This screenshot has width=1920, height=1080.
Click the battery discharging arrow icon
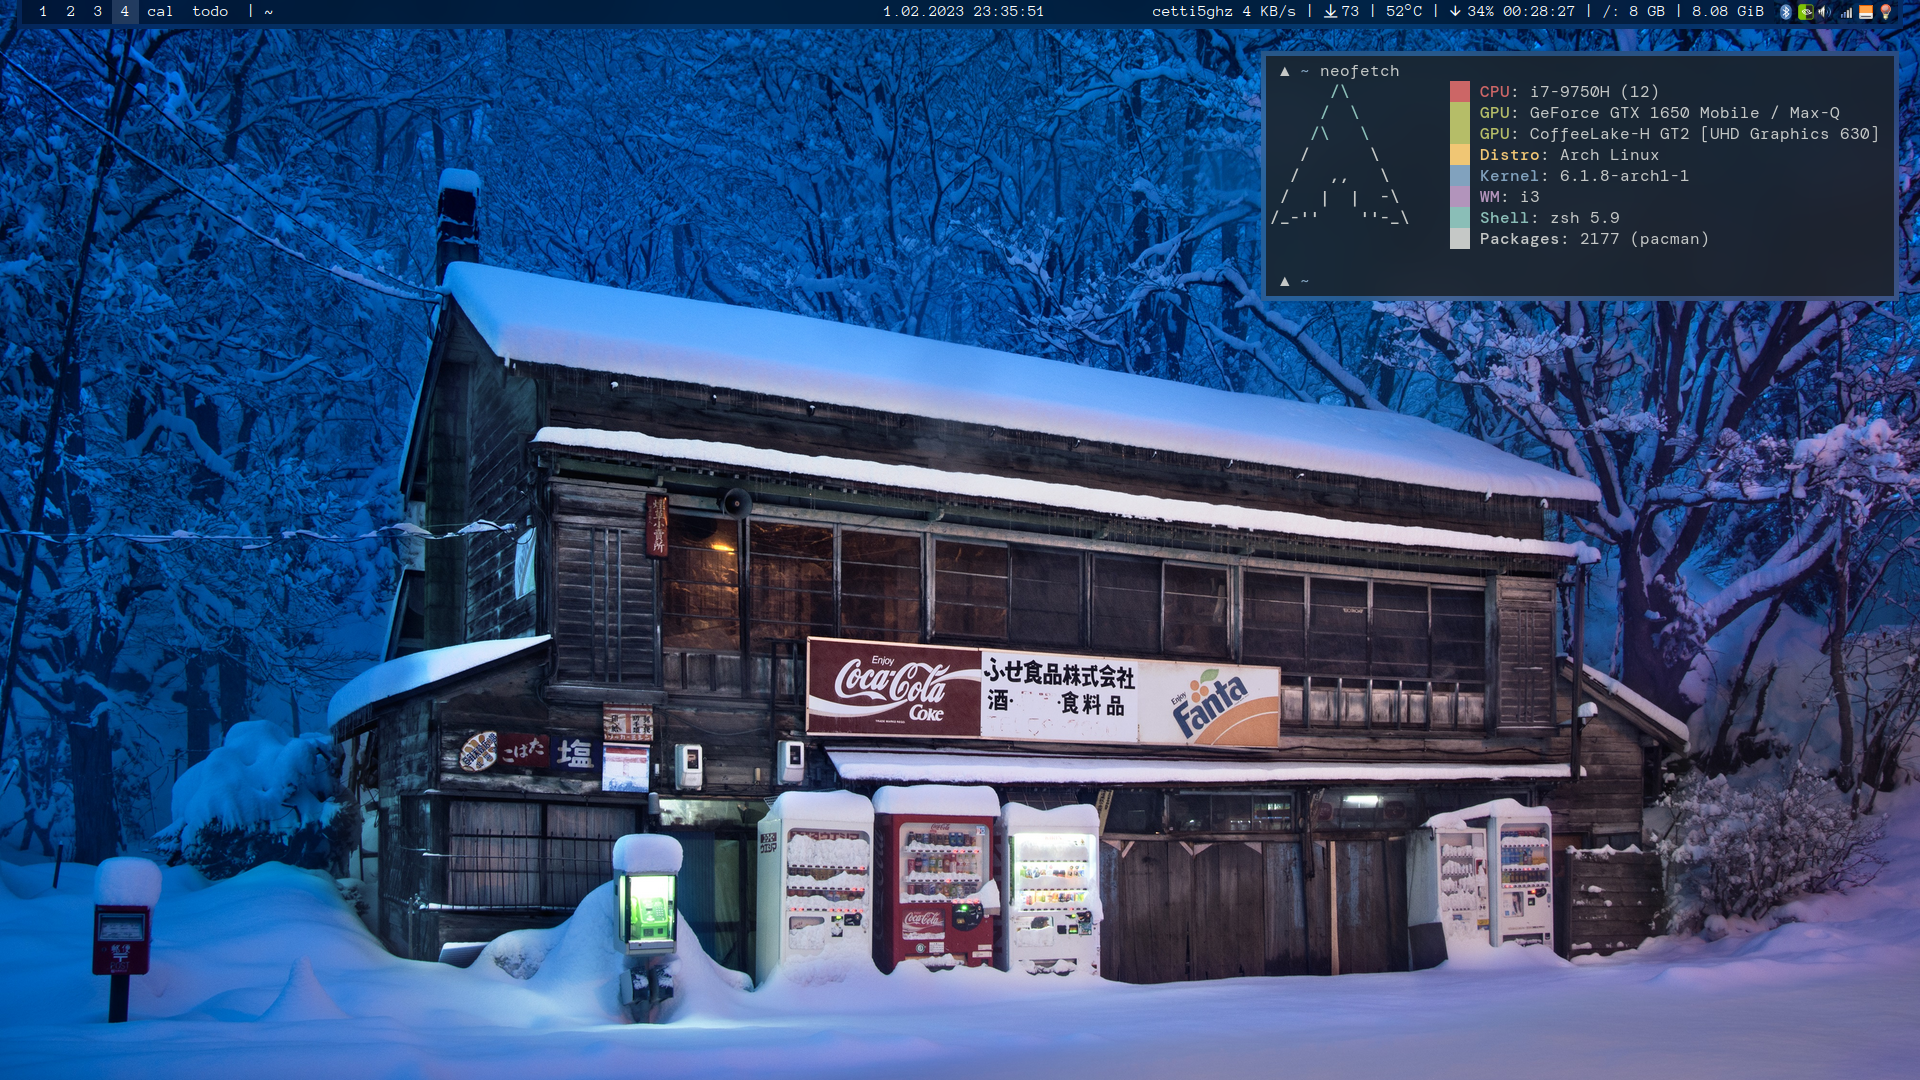[1455, 12]
